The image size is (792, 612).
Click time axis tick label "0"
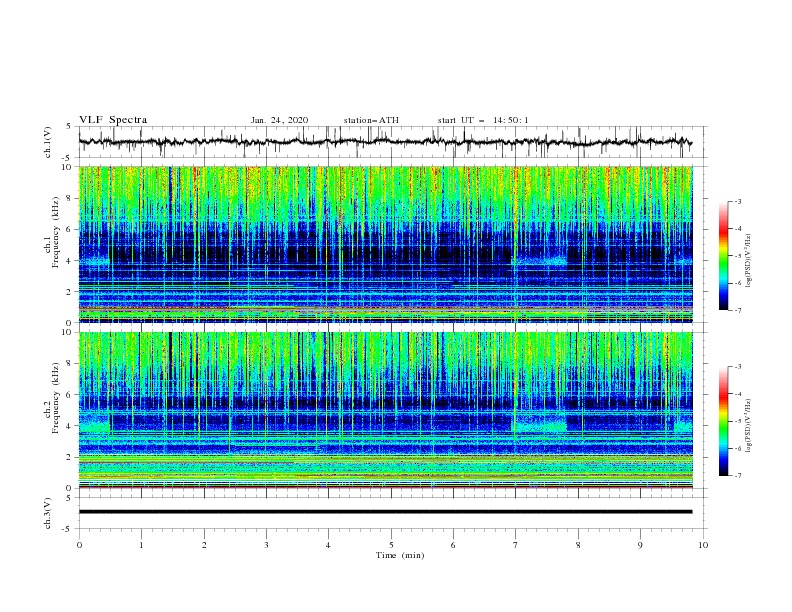pyautogui.click(x=79, y=545)
